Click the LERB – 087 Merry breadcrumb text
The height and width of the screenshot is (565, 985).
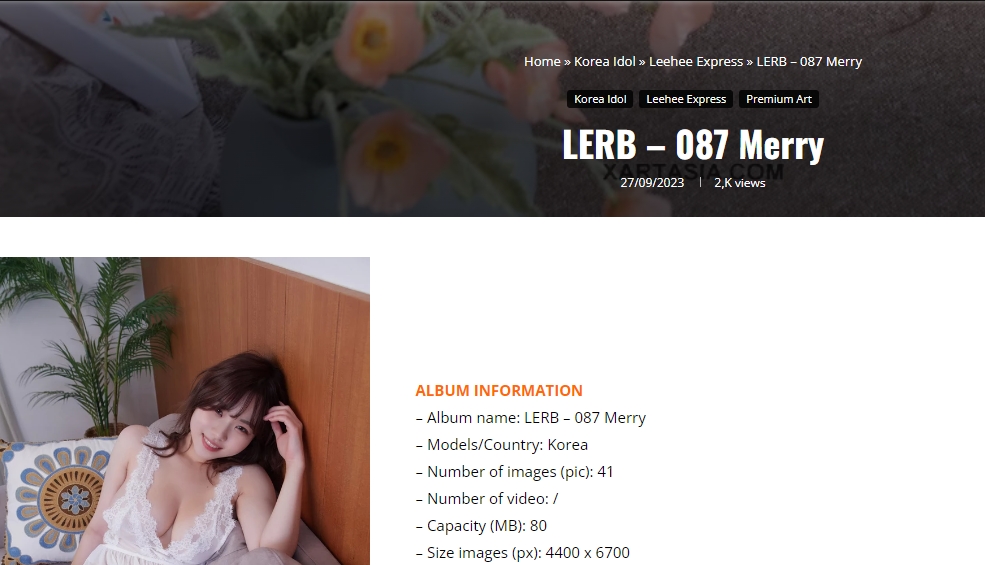(809, 62)
